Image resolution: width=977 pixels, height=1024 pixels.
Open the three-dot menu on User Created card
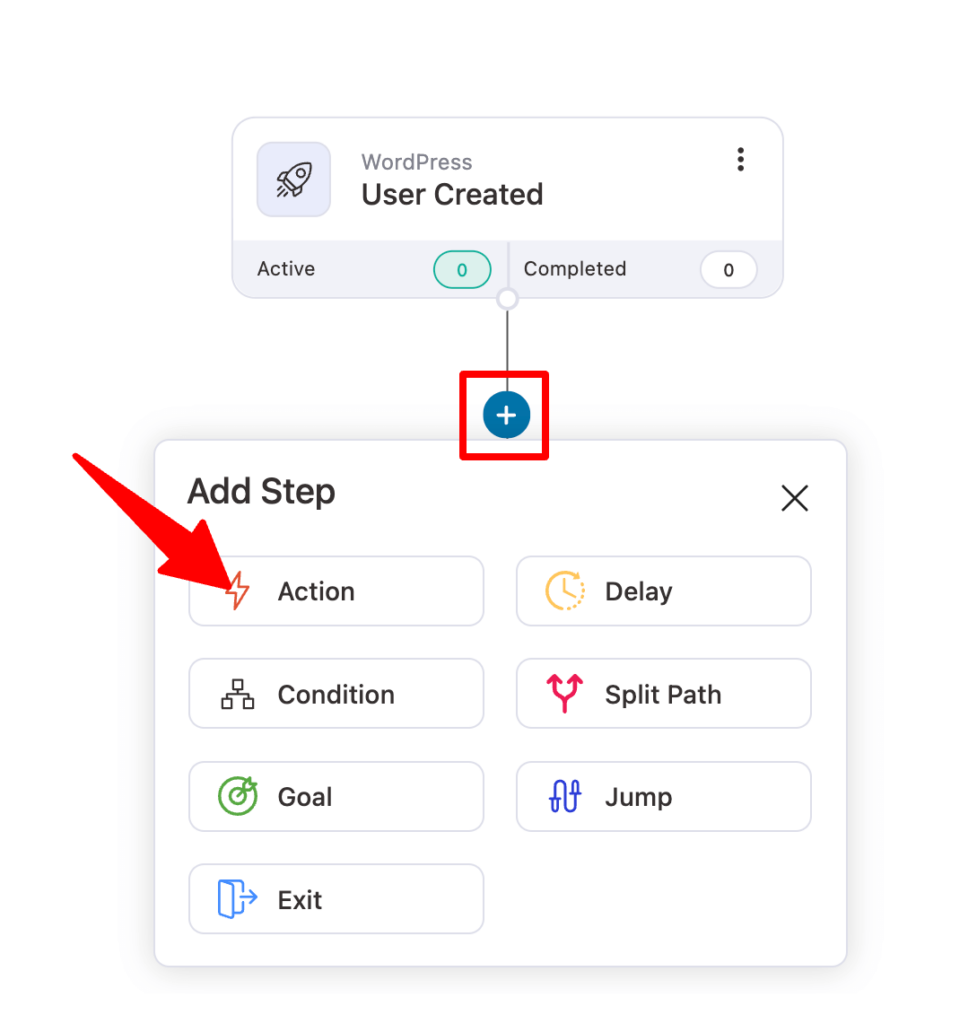point(740,159)
